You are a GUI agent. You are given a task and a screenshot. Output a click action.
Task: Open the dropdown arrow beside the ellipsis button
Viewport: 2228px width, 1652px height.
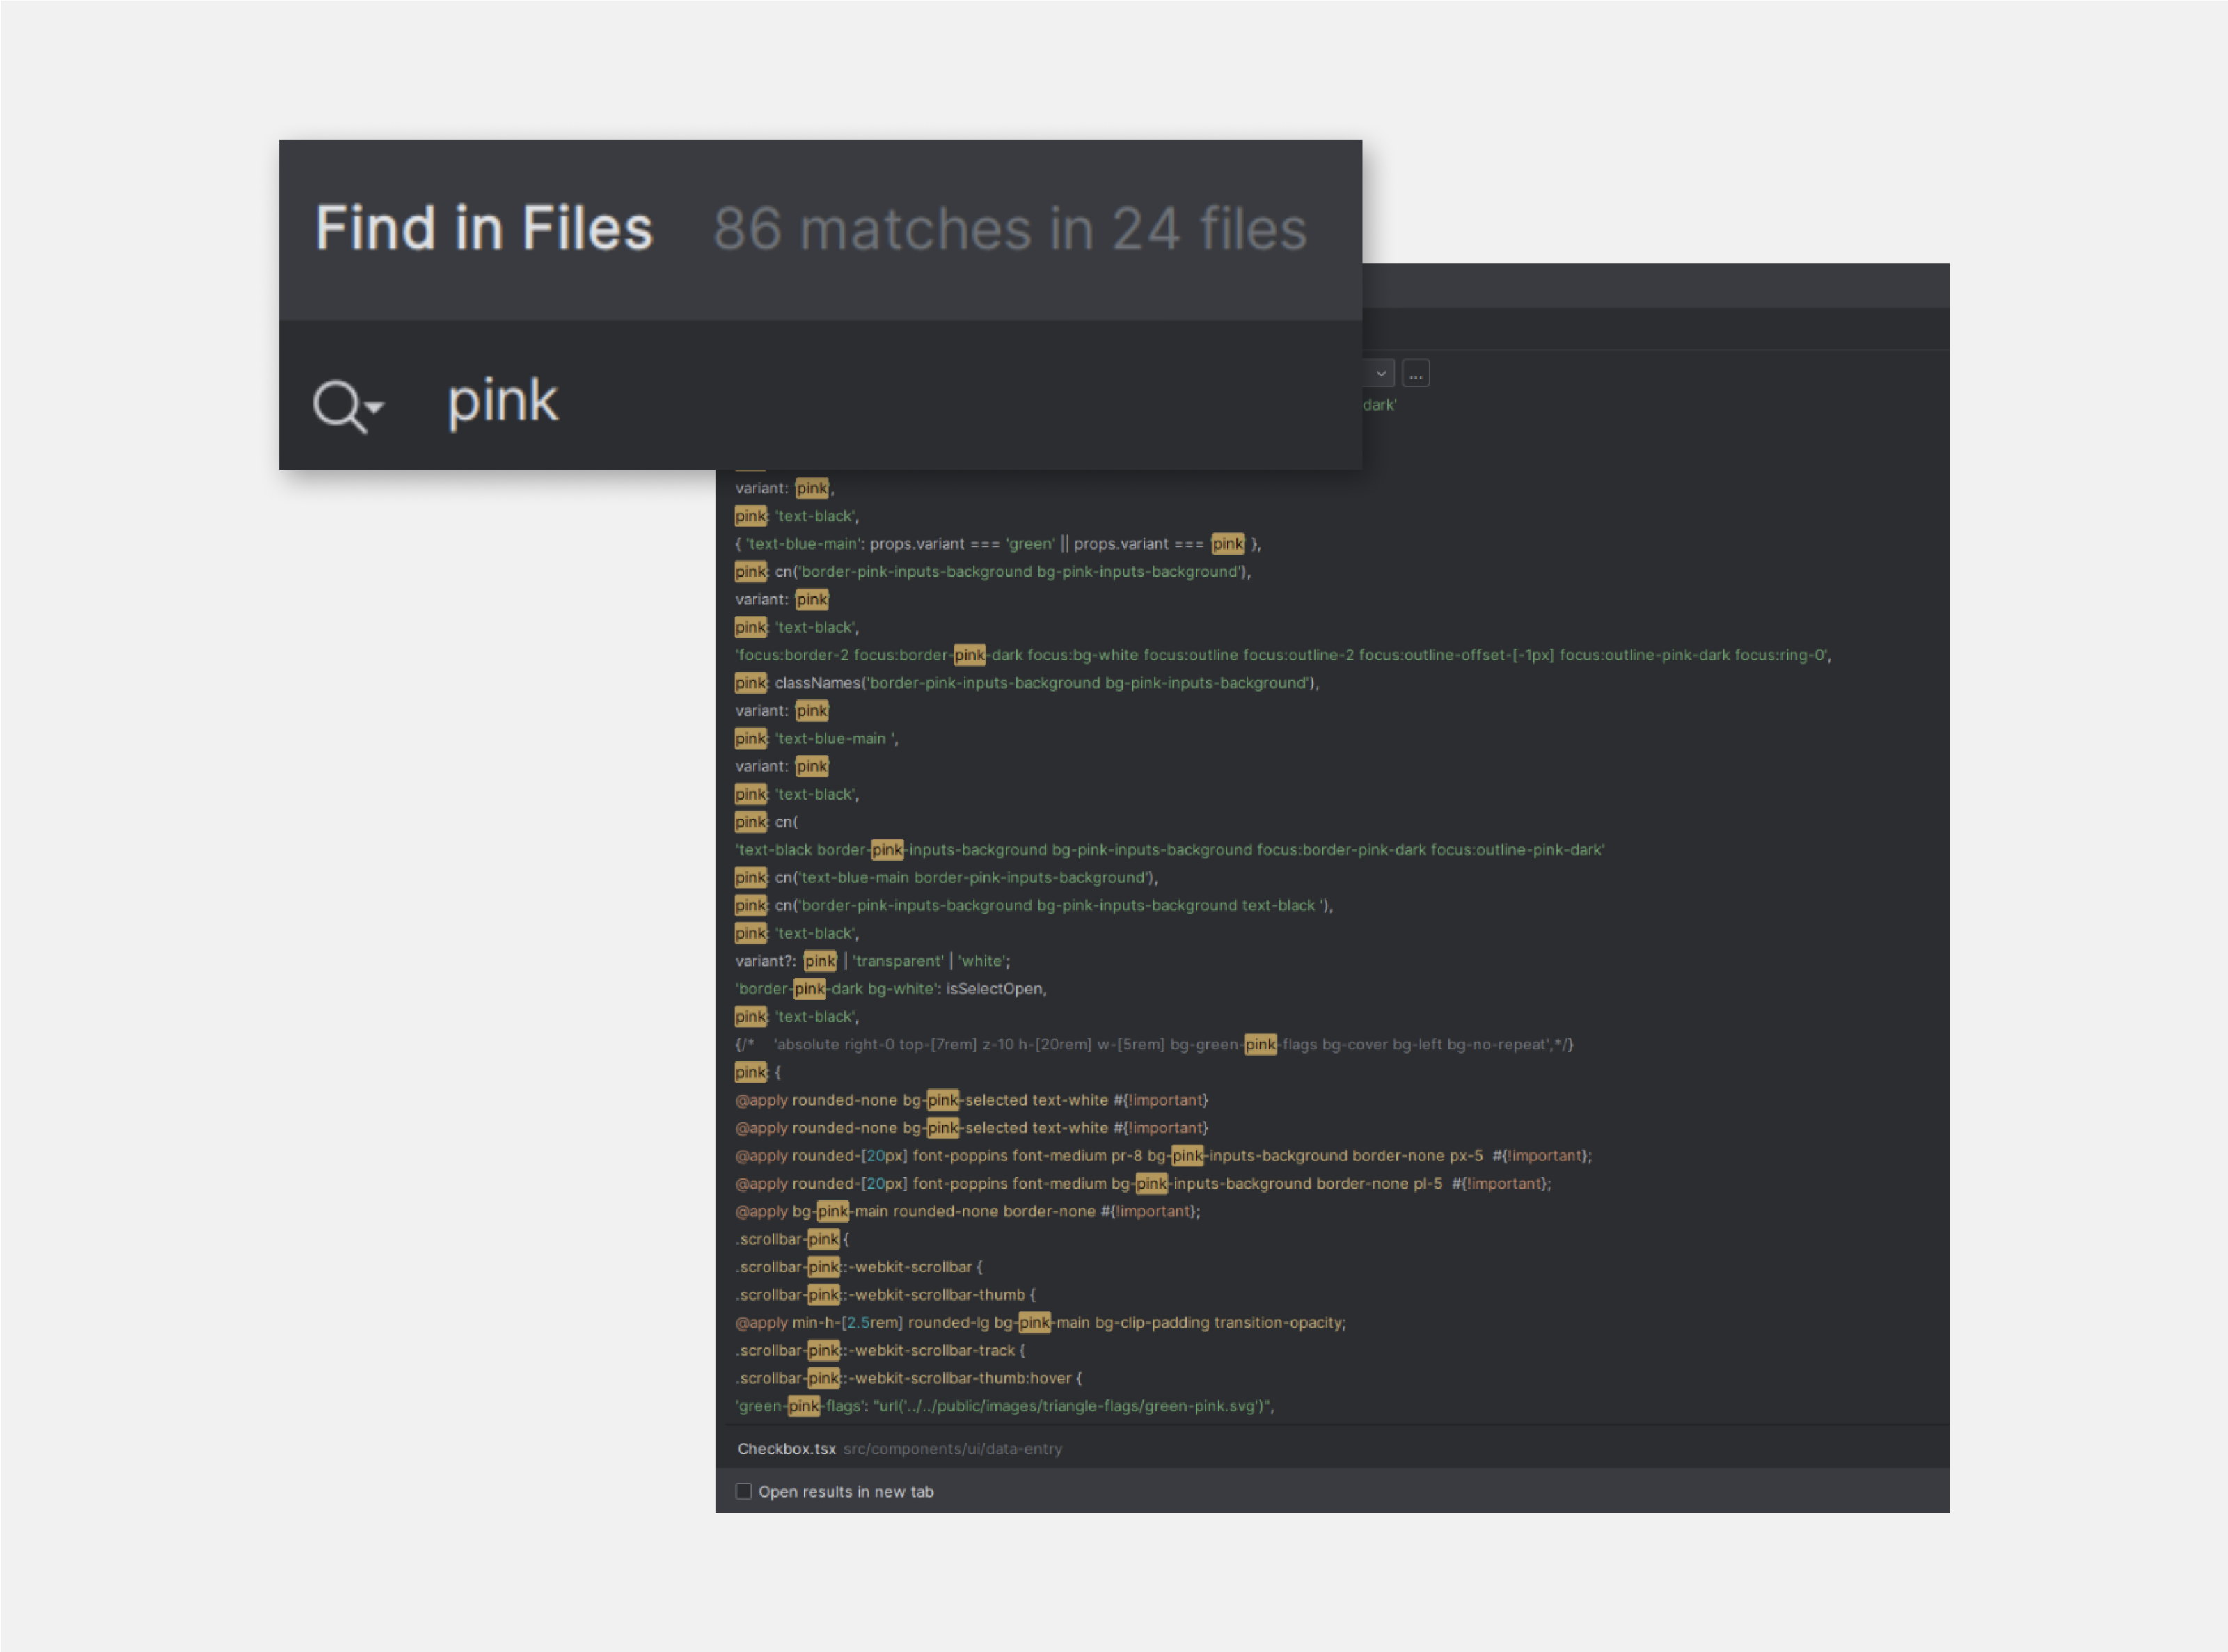[x=1380, y=374]
